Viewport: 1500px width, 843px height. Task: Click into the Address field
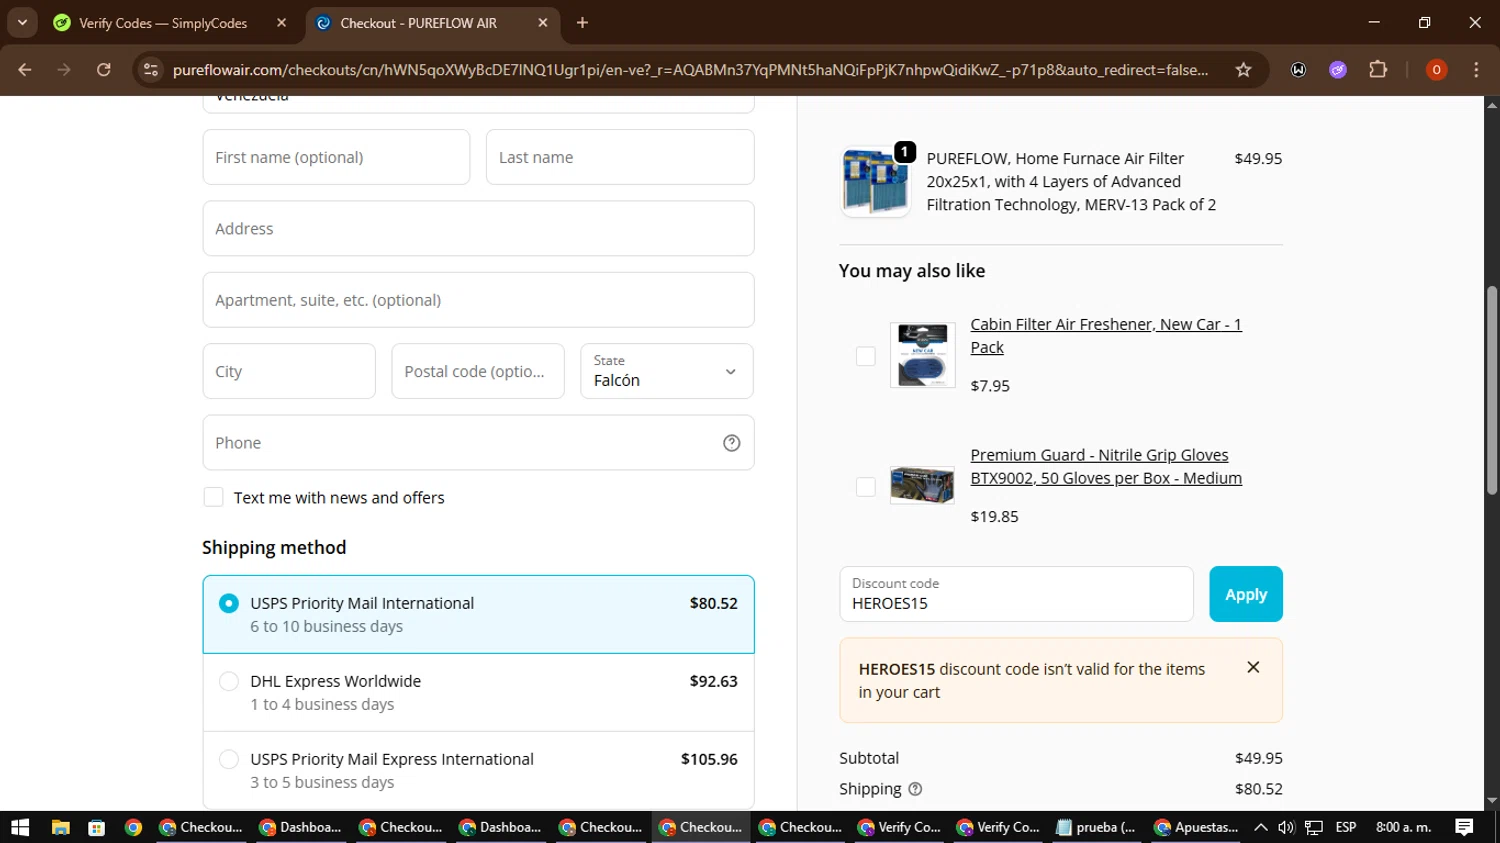[478, 228]
